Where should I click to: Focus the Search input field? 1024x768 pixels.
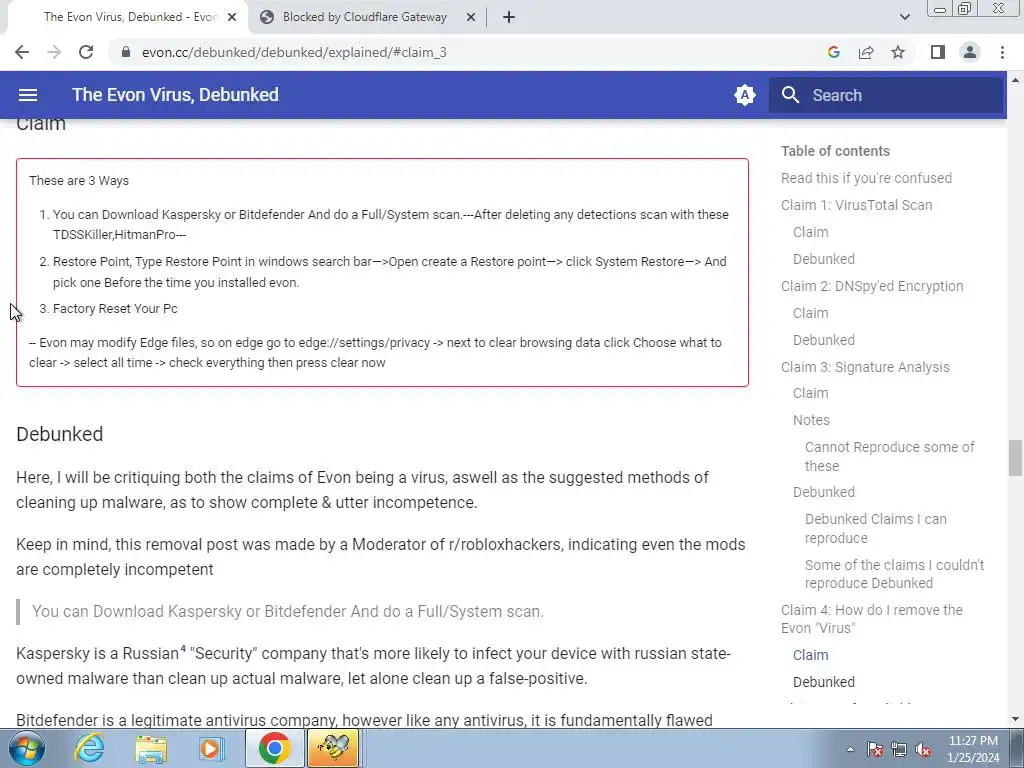point(886,95)
